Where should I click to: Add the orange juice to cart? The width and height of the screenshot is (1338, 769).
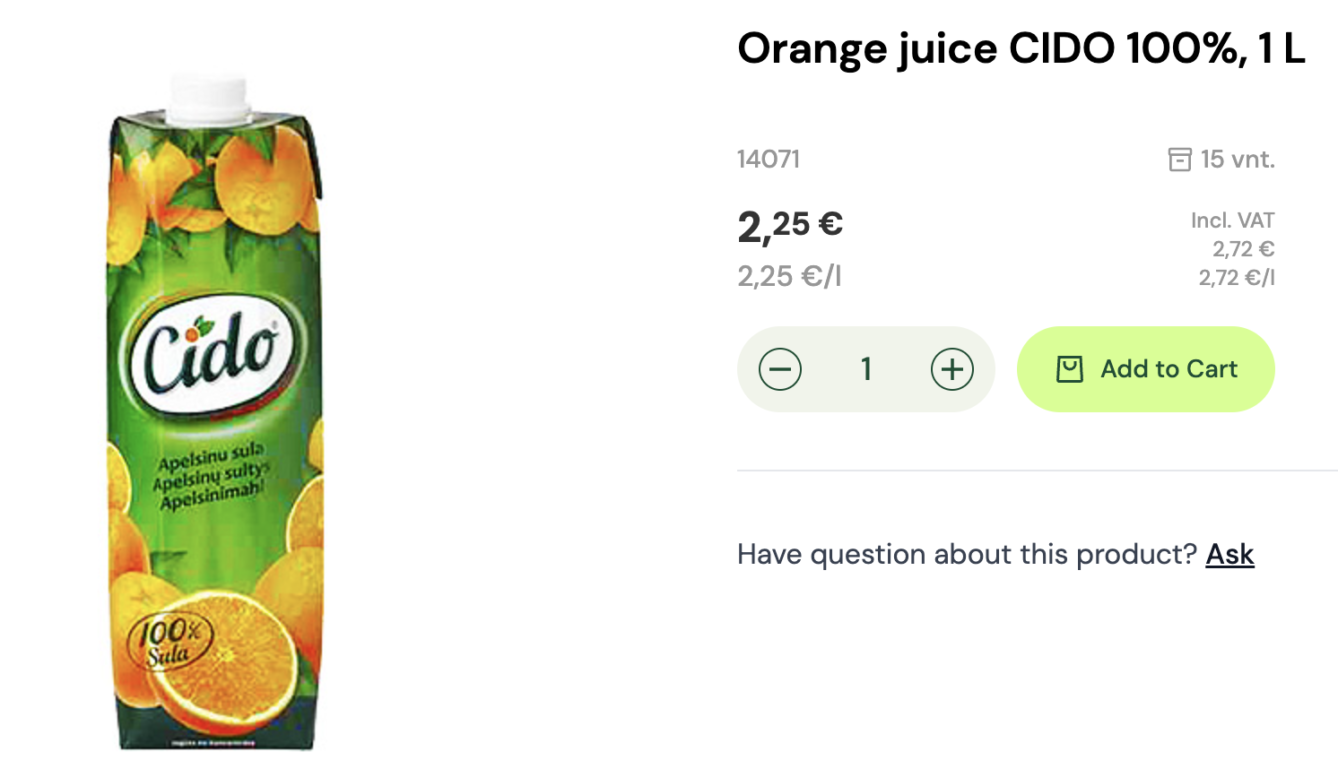pos(1146,369)
